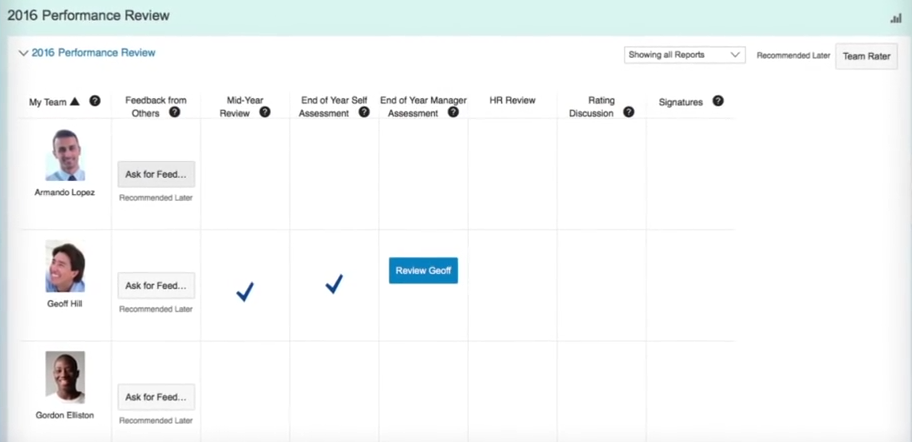Viewport: 912px width, 442px height.
Task: Click Geoff Hill's Mid-Year Review checkmark
Action: pyautogui.click(x=245, y=290)
